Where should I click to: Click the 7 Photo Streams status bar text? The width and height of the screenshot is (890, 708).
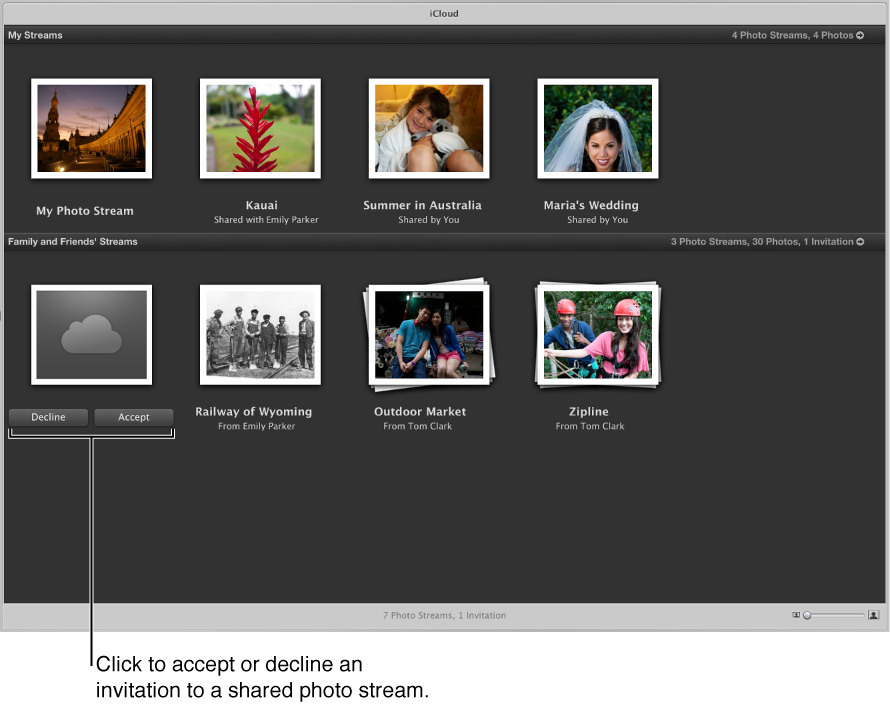(x=444, y=615)
